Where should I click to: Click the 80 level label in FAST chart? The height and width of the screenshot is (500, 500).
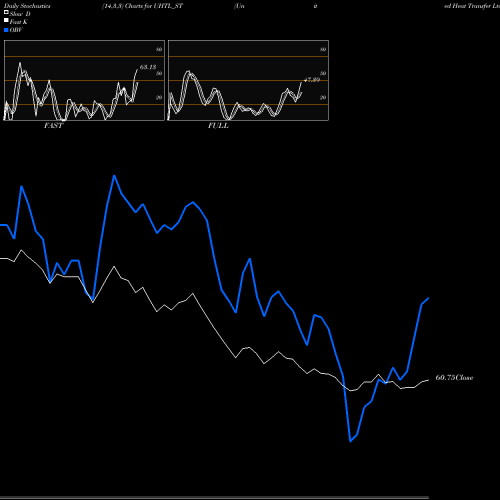[159, 49]
